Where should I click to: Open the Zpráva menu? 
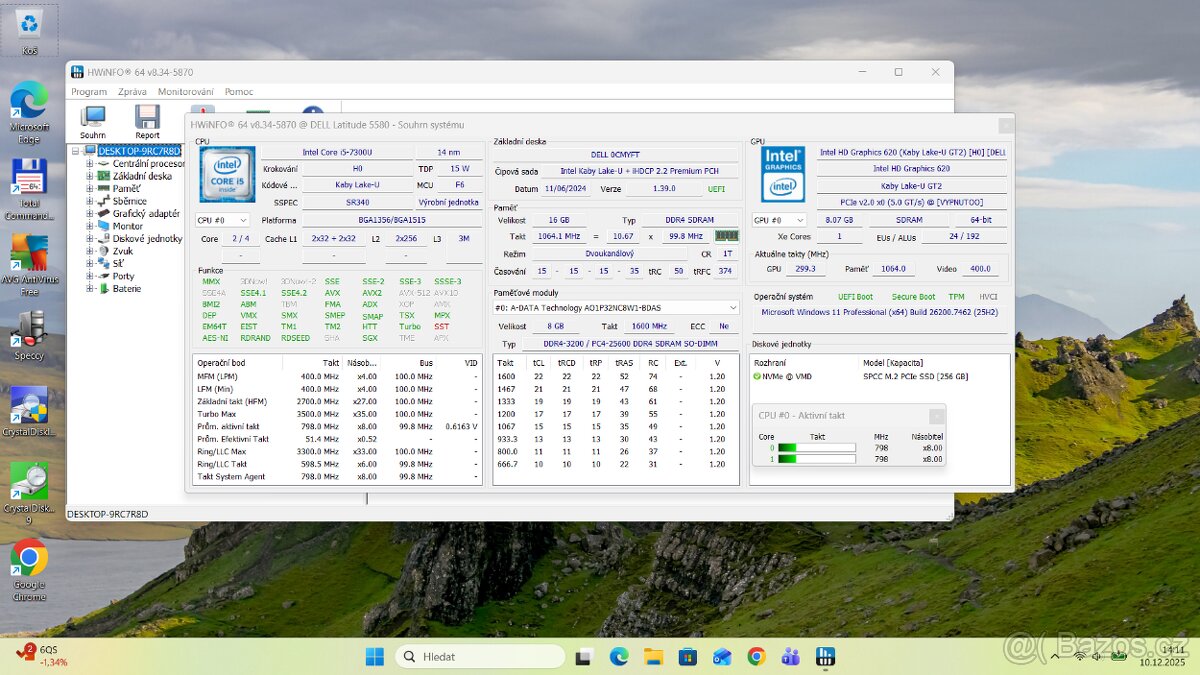[x=131, y=92]
